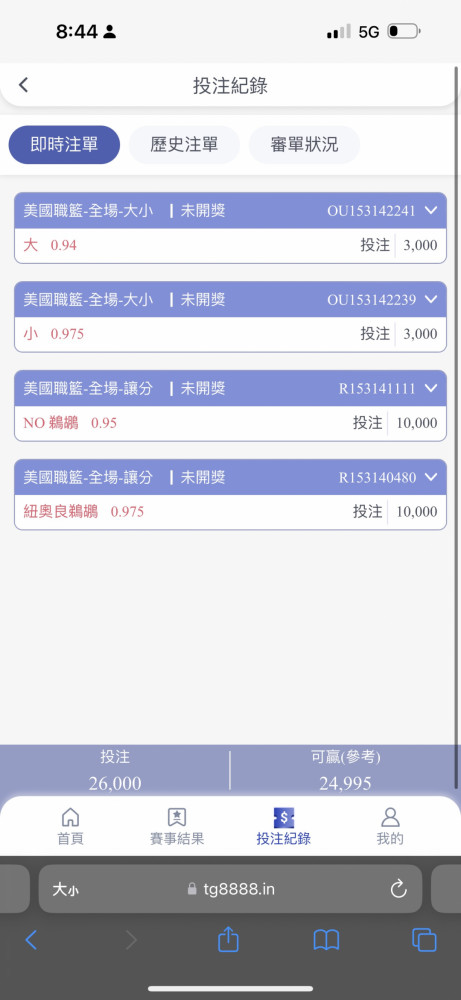Click the page scrollbar on the right edge
The width and height of the screenshot is (461, 1000).
tap(457, 427)
